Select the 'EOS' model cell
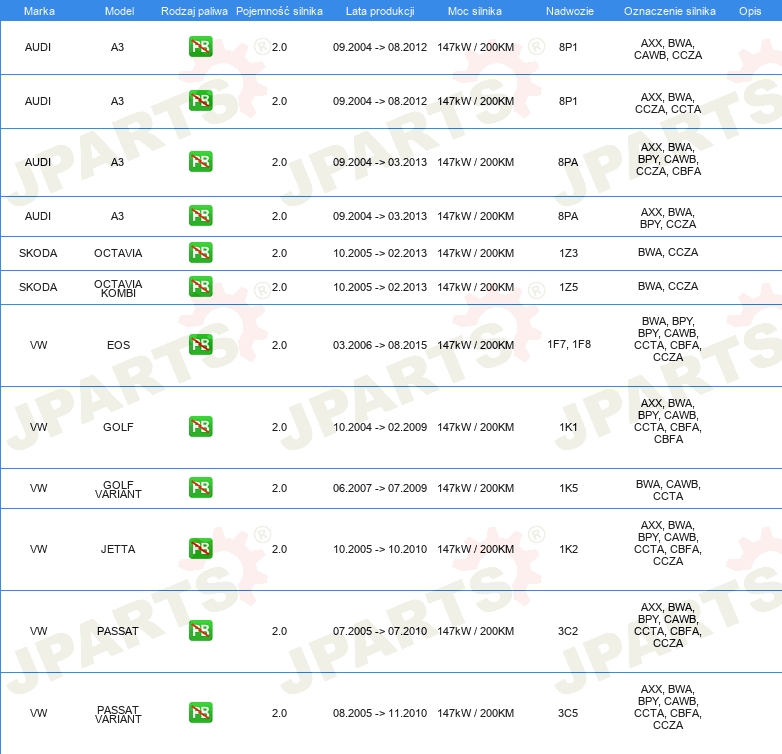The image size is (782, 754). pos(118,345)
